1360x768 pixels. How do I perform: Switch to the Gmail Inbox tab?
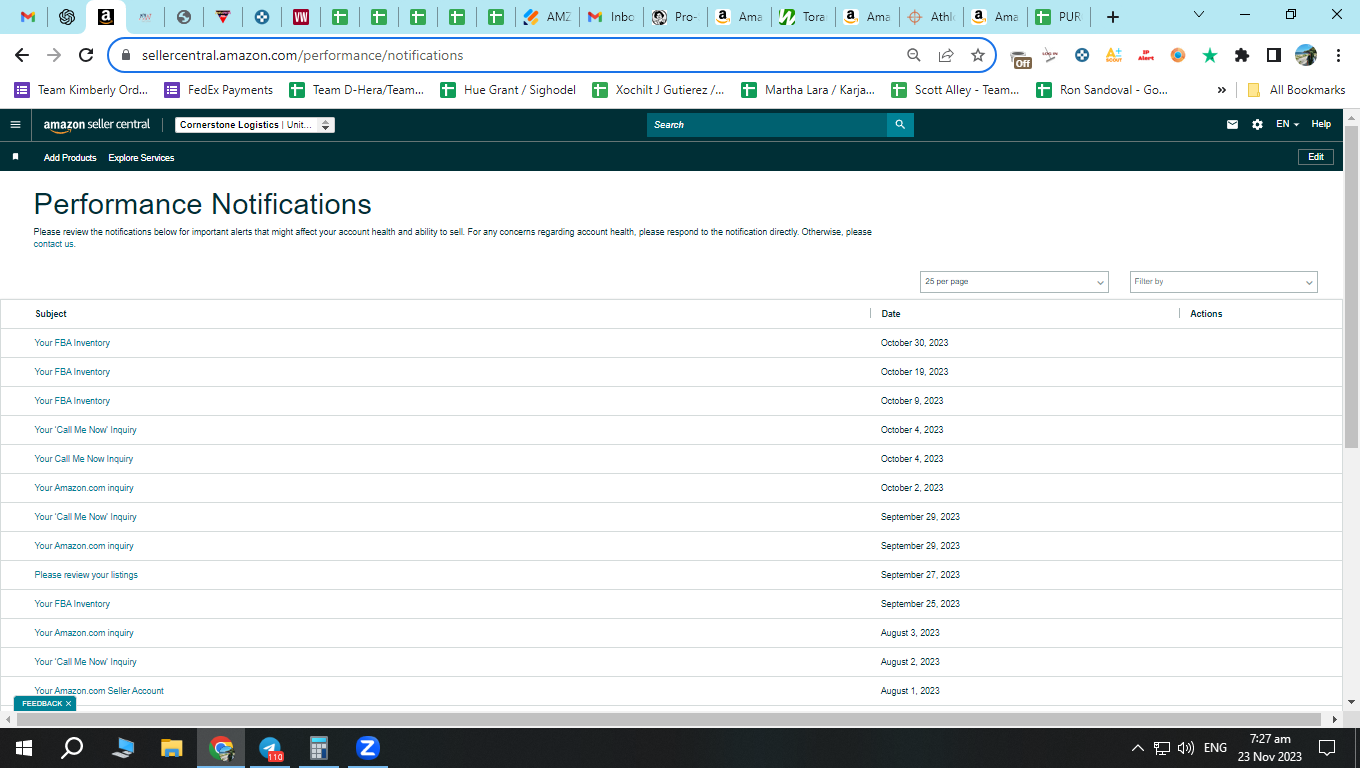click(610, 17)
